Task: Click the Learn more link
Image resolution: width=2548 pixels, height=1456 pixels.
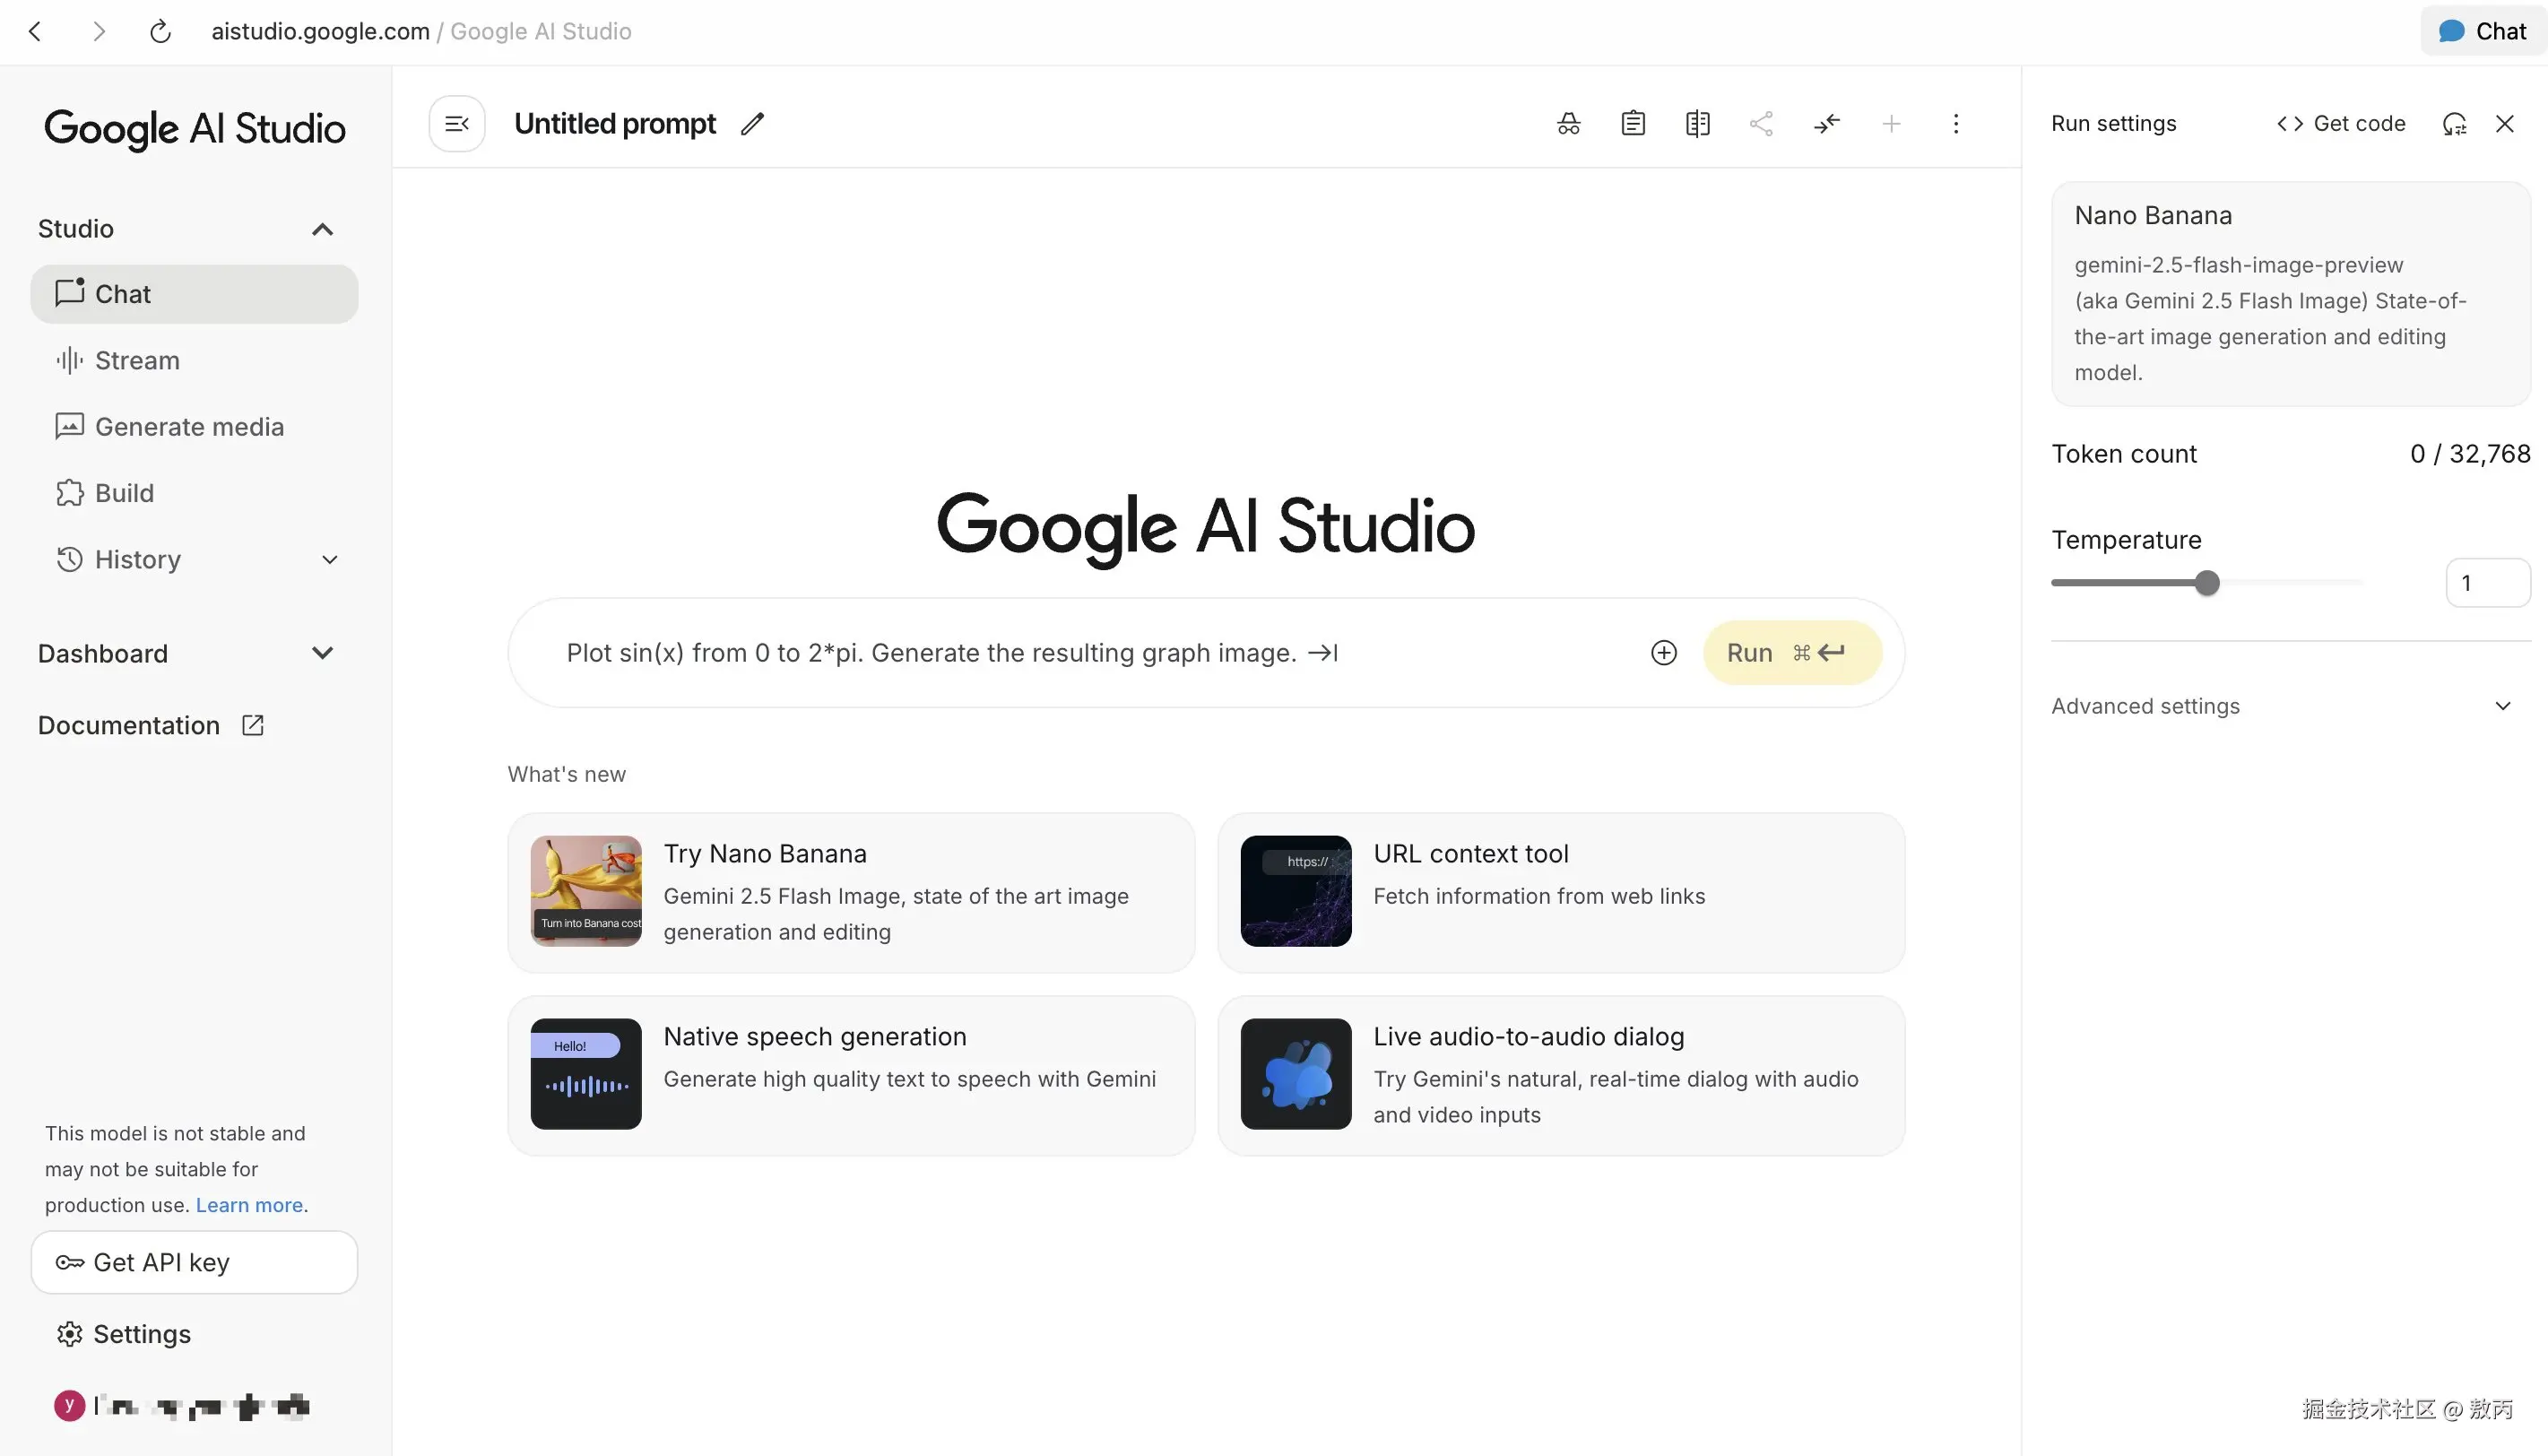Action: [x=249, y=1205]
